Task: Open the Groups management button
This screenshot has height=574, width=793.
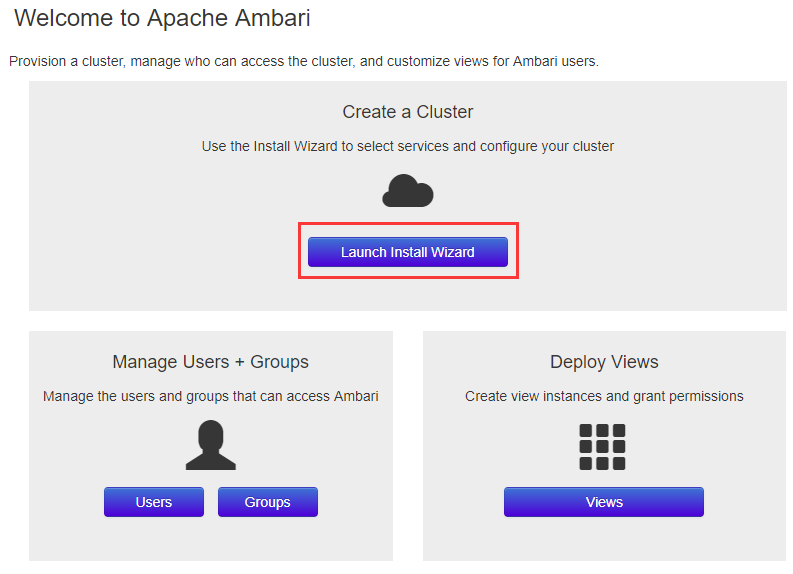Action: point(268,502)
